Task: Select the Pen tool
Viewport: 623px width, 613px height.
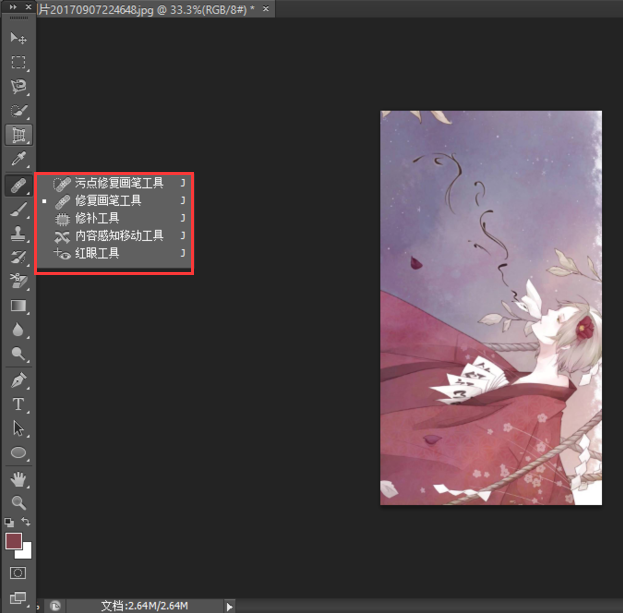Action: pos(18,381)
